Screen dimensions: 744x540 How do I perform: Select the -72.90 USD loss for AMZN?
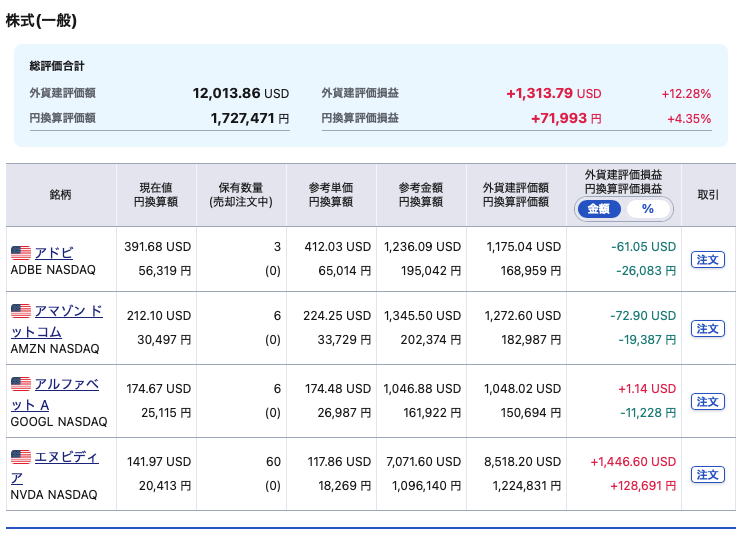tap(643, 316)
